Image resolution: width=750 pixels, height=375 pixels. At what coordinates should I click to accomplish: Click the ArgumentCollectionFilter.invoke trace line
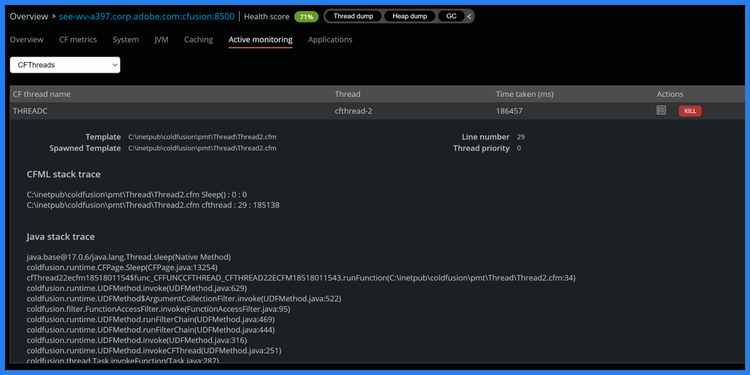click(x=185, y=299)
